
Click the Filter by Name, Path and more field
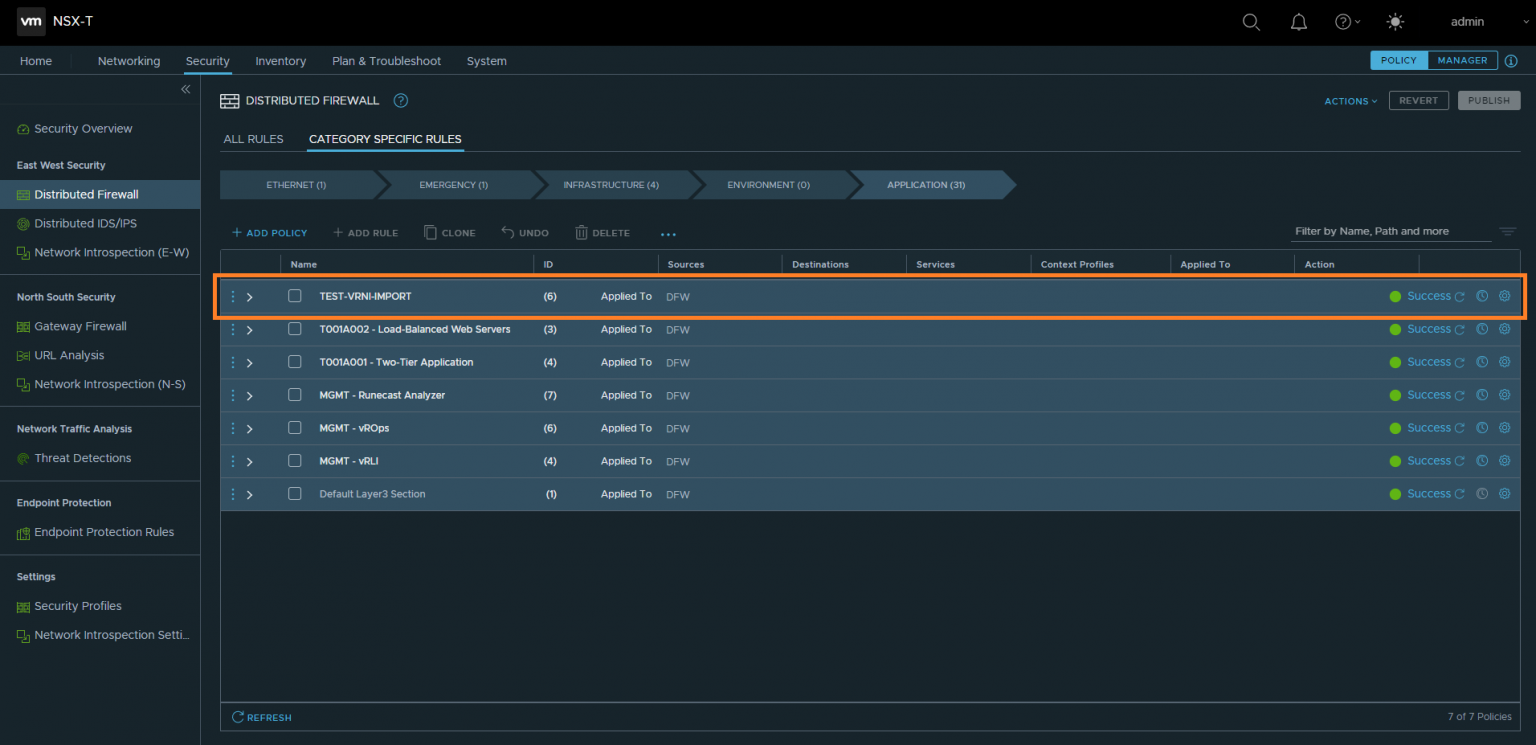(x=1390, y=231)
